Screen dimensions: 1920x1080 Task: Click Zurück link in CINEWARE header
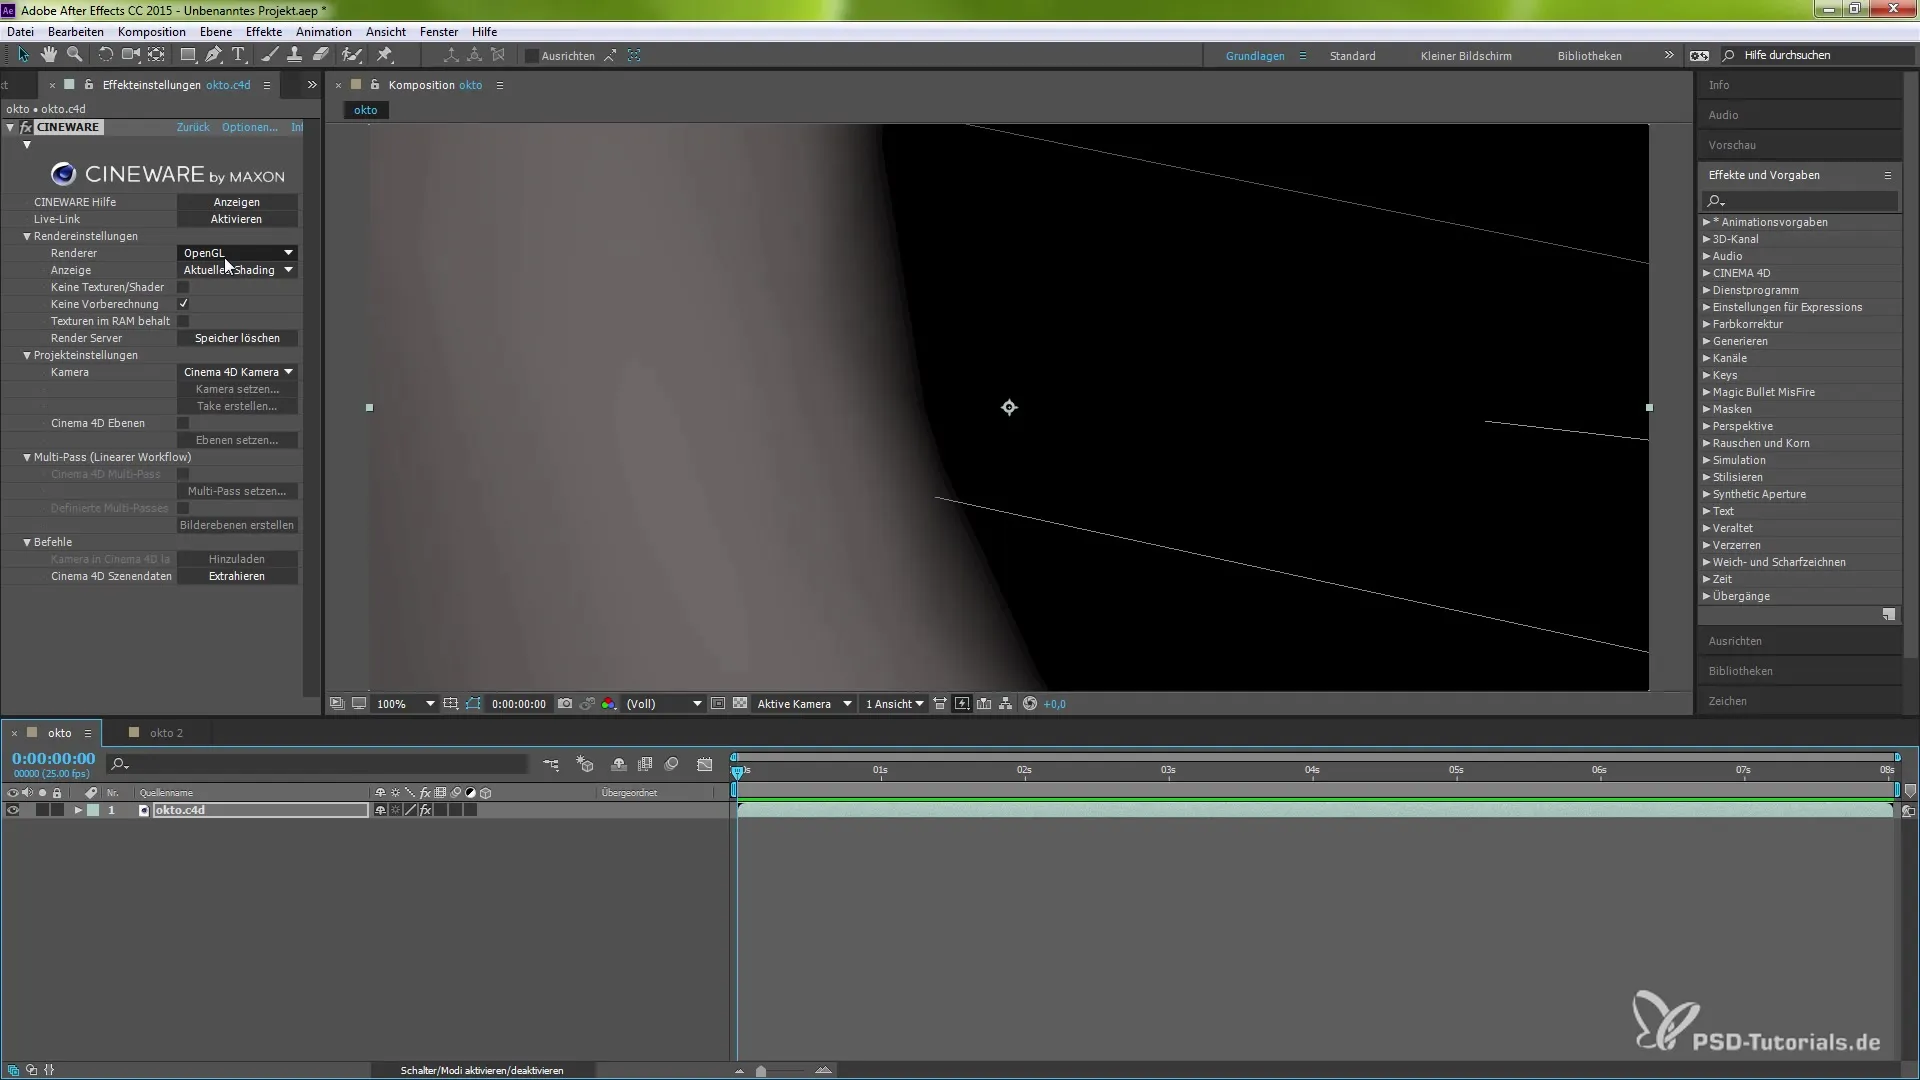(x=193, y=127)
